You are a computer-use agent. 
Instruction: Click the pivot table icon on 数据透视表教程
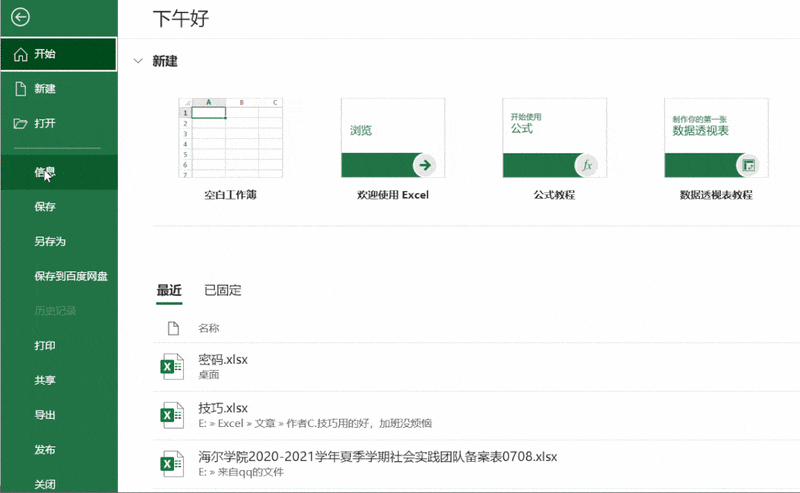748,165
